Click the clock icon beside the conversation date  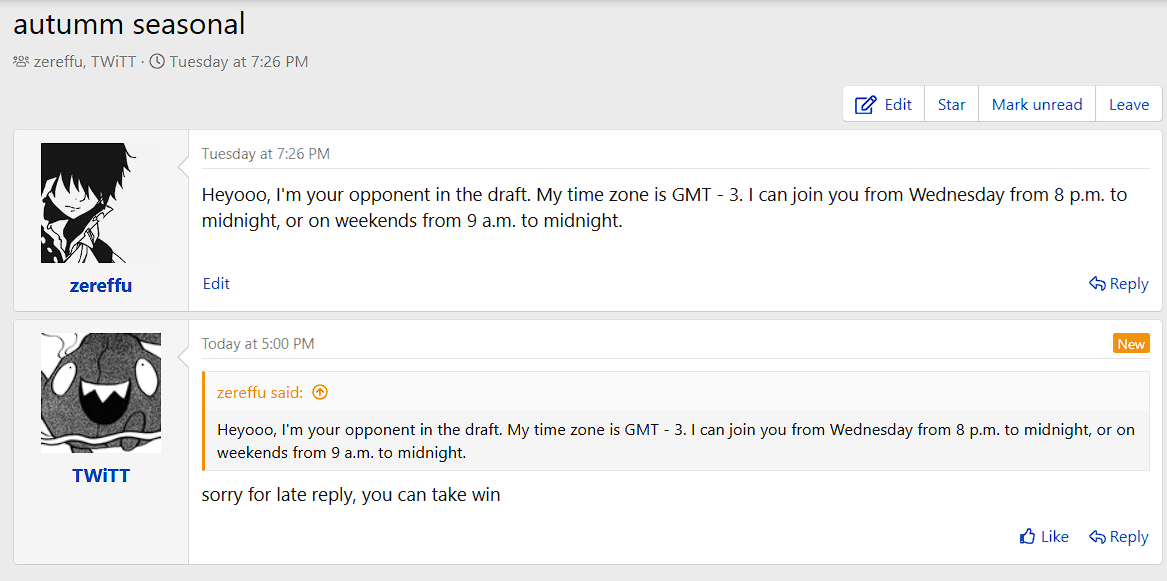tap(157, 62)
